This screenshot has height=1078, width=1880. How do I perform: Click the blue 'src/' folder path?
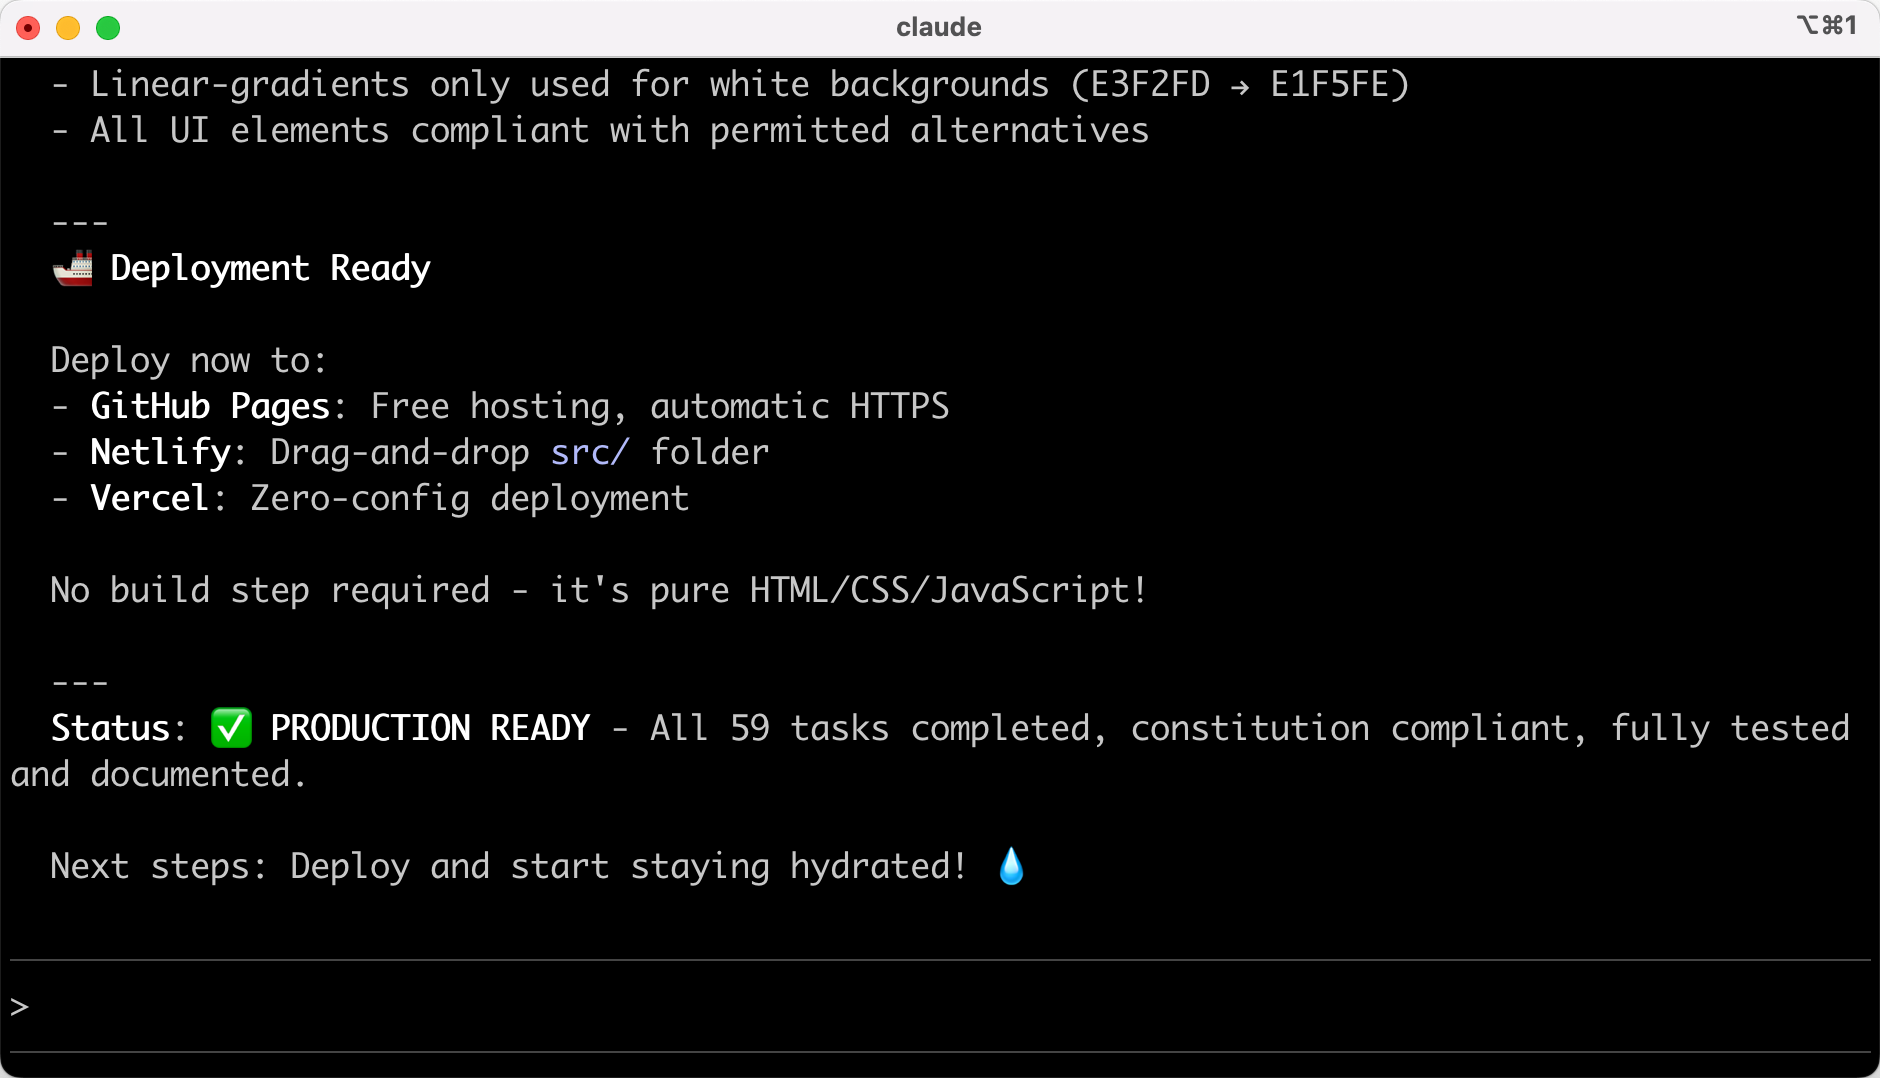590,452
